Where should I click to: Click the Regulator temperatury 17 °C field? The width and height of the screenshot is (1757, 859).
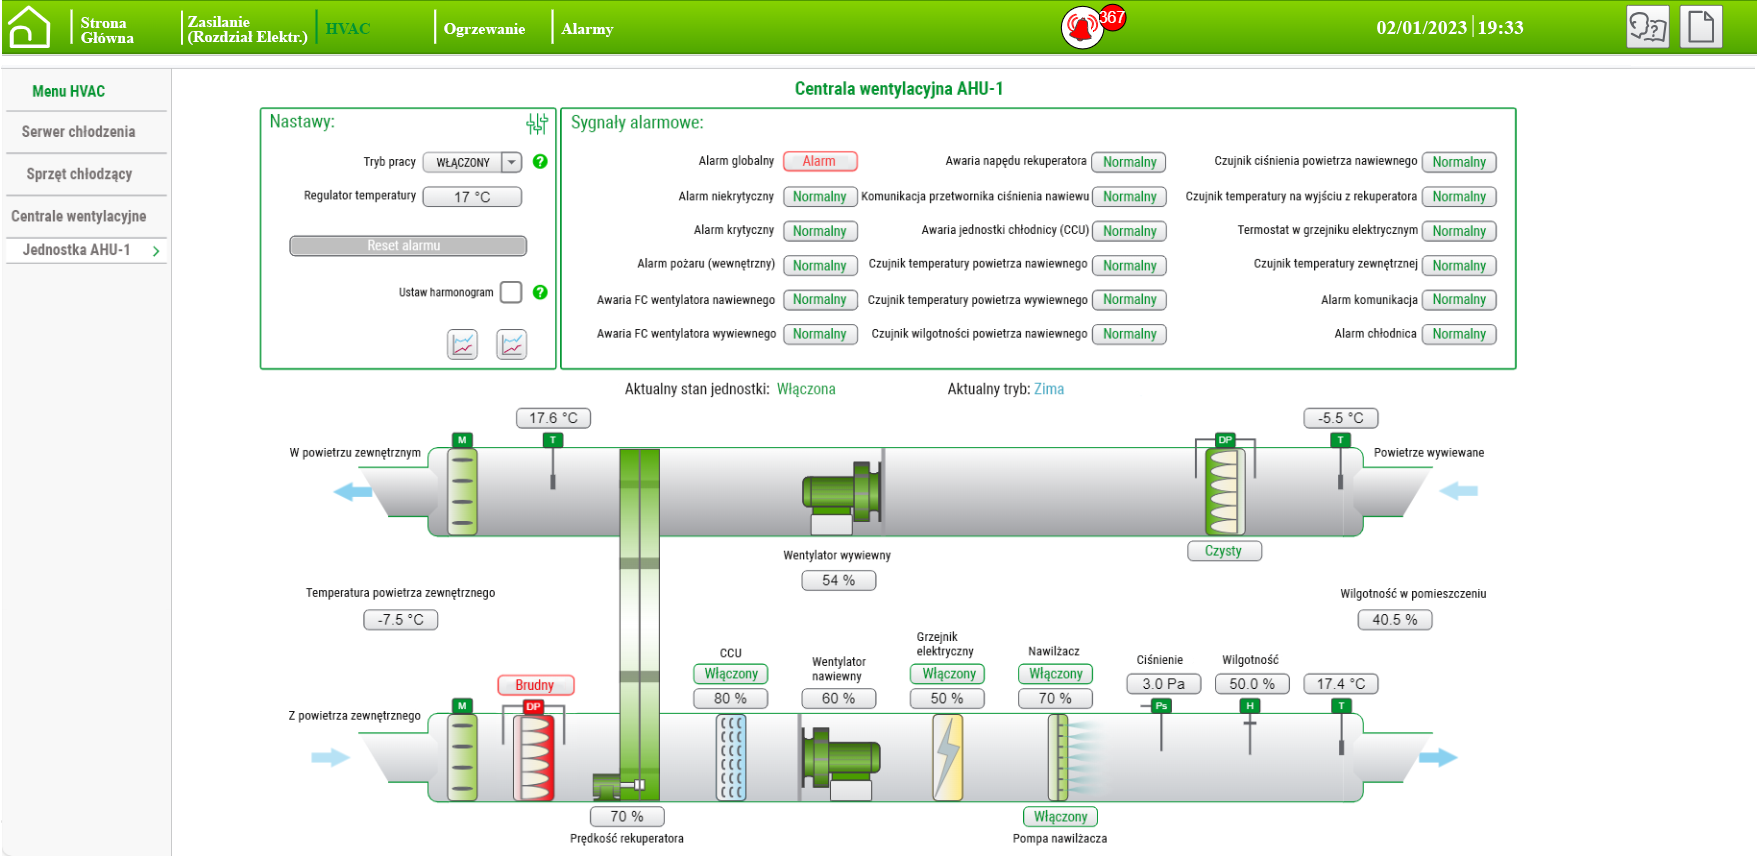click(x=472, y=197)
